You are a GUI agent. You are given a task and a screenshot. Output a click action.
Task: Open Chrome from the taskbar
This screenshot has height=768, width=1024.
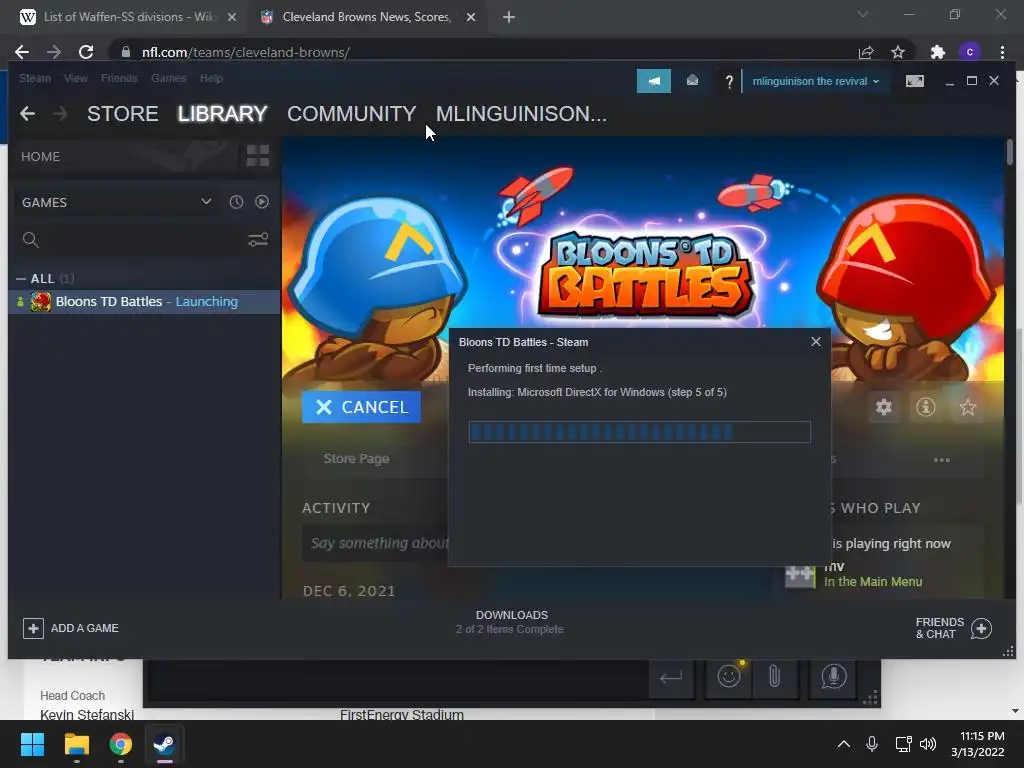121,744
